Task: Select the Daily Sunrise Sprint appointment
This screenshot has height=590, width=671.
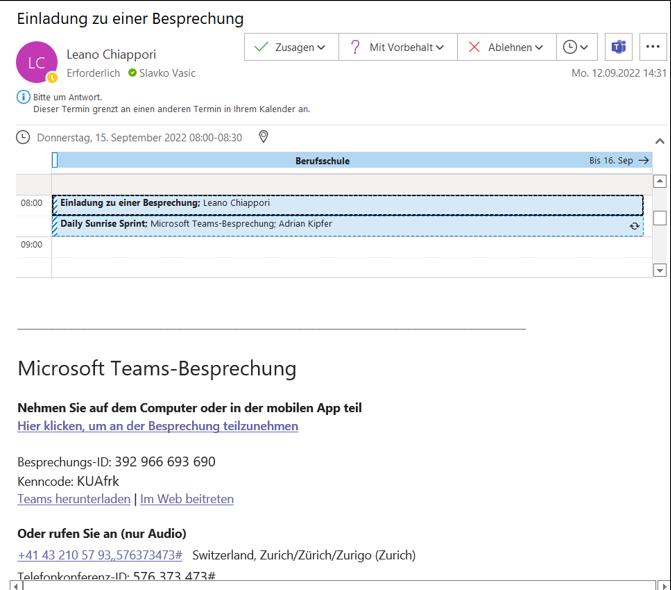Action: [x=347, y=226]
